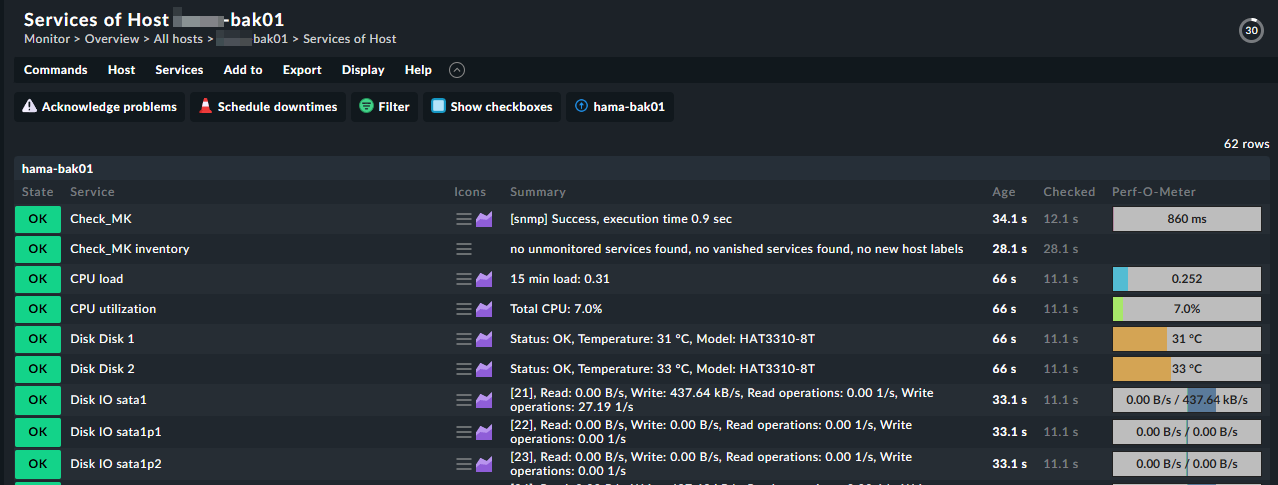Screen dimensions: 1278x485
Task: Open the Disk IO sata1 service link
Action: pos(109,400)
